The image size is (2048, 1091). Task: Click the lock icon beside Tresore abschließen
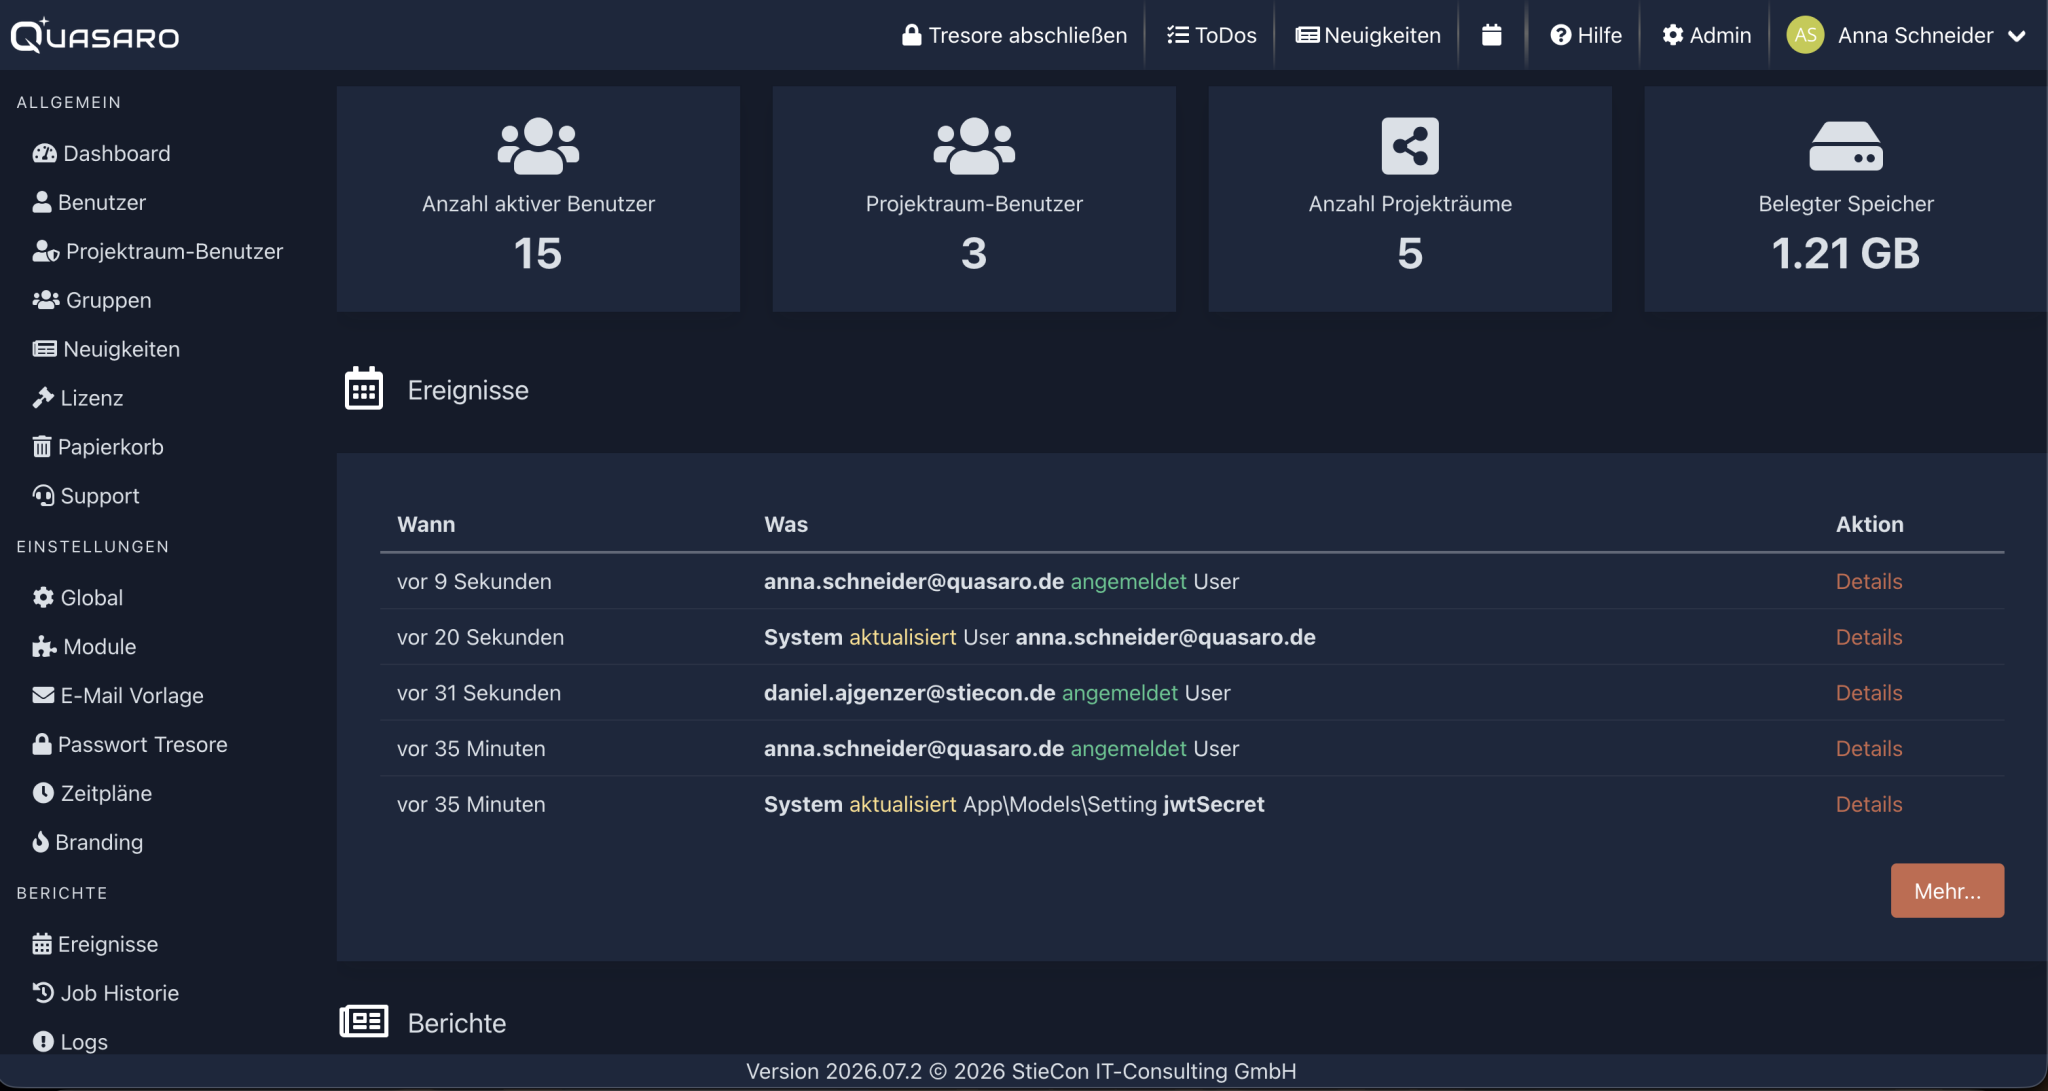pyautogui.click(x=911, y=35)
